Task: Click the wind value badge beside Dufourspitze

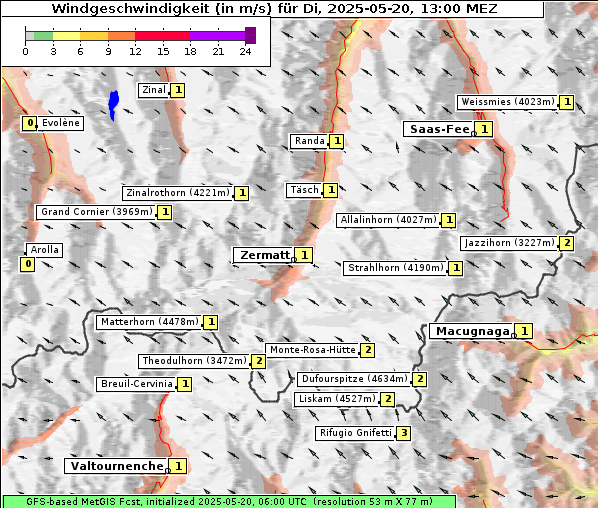Action: (419, 379)
